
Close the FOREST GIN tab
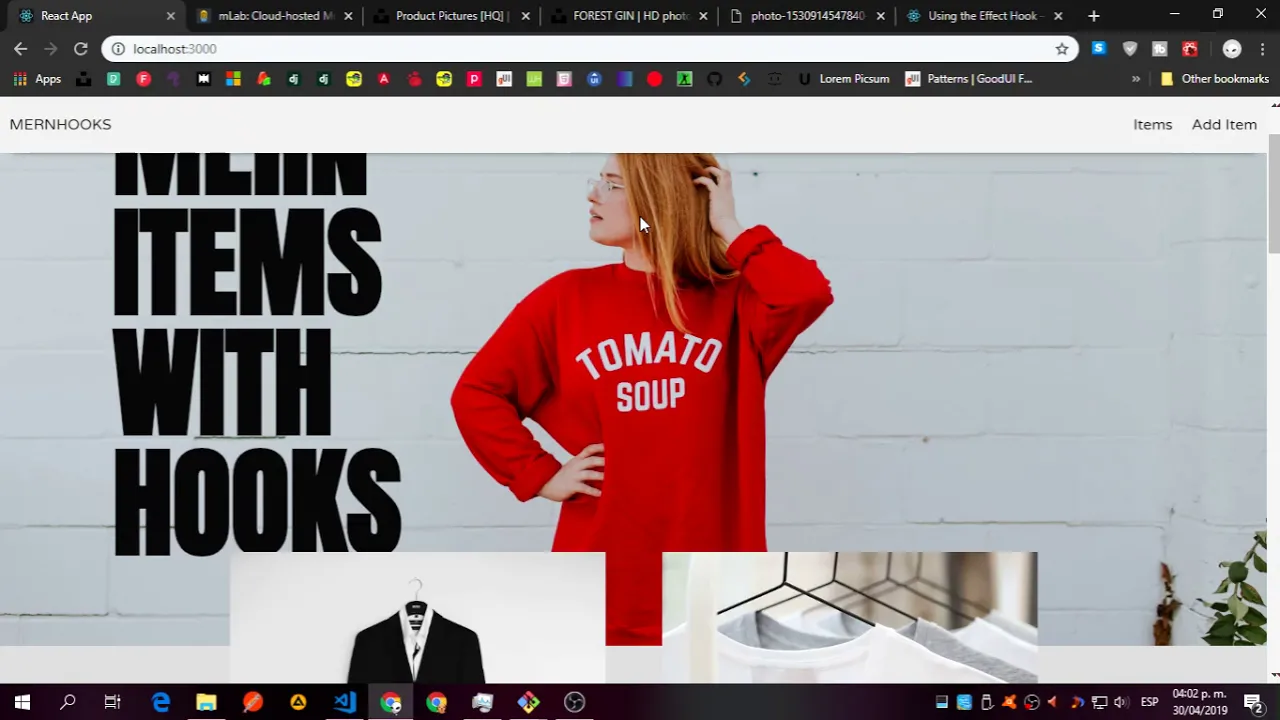click(703, 15)
